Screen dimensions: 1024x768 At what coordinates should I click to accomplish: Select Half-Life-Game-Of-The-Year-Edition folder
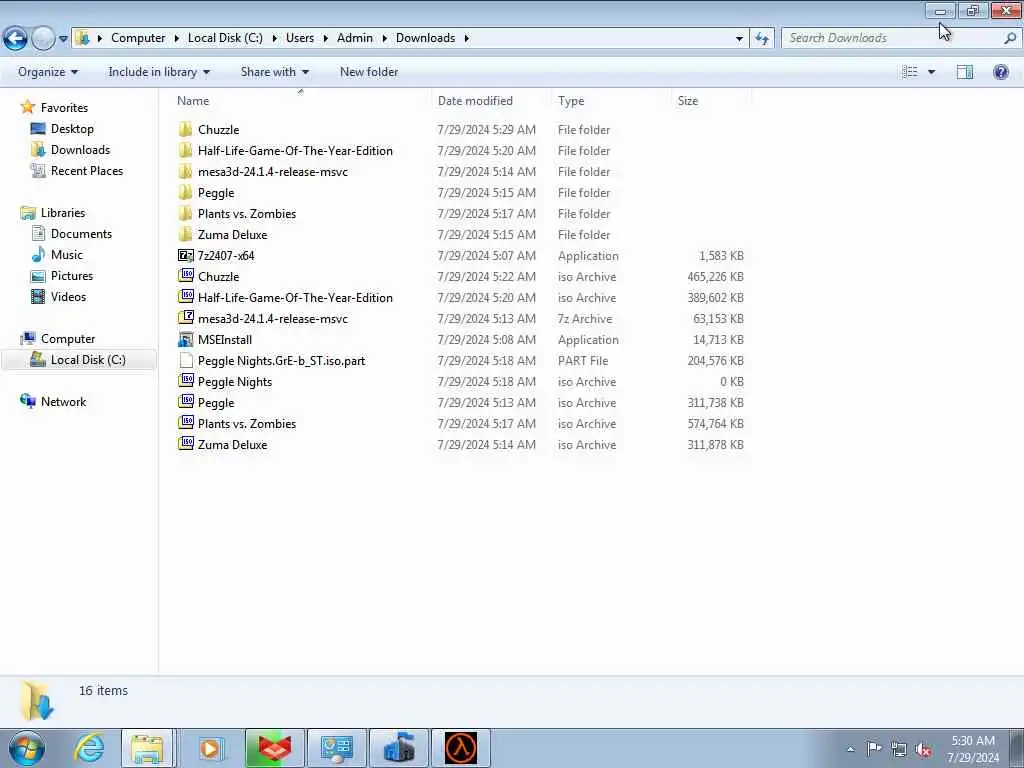tap(295, 150)
